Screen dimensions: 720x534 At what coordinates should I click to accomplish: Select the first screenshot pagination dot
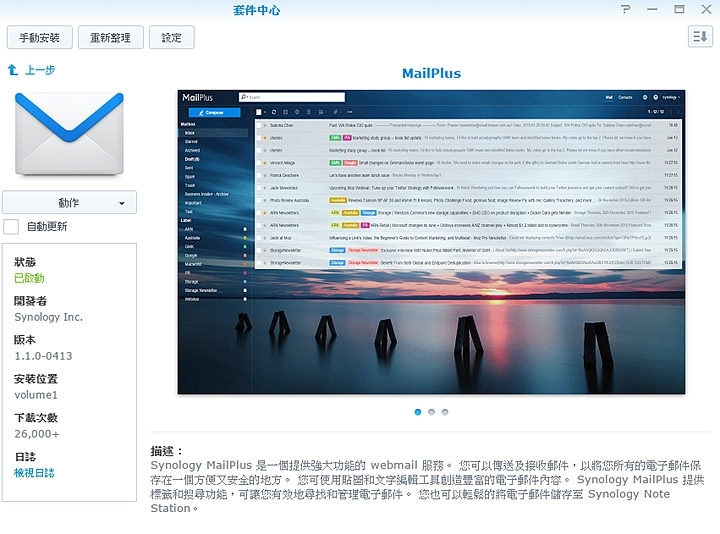[418, 412]
